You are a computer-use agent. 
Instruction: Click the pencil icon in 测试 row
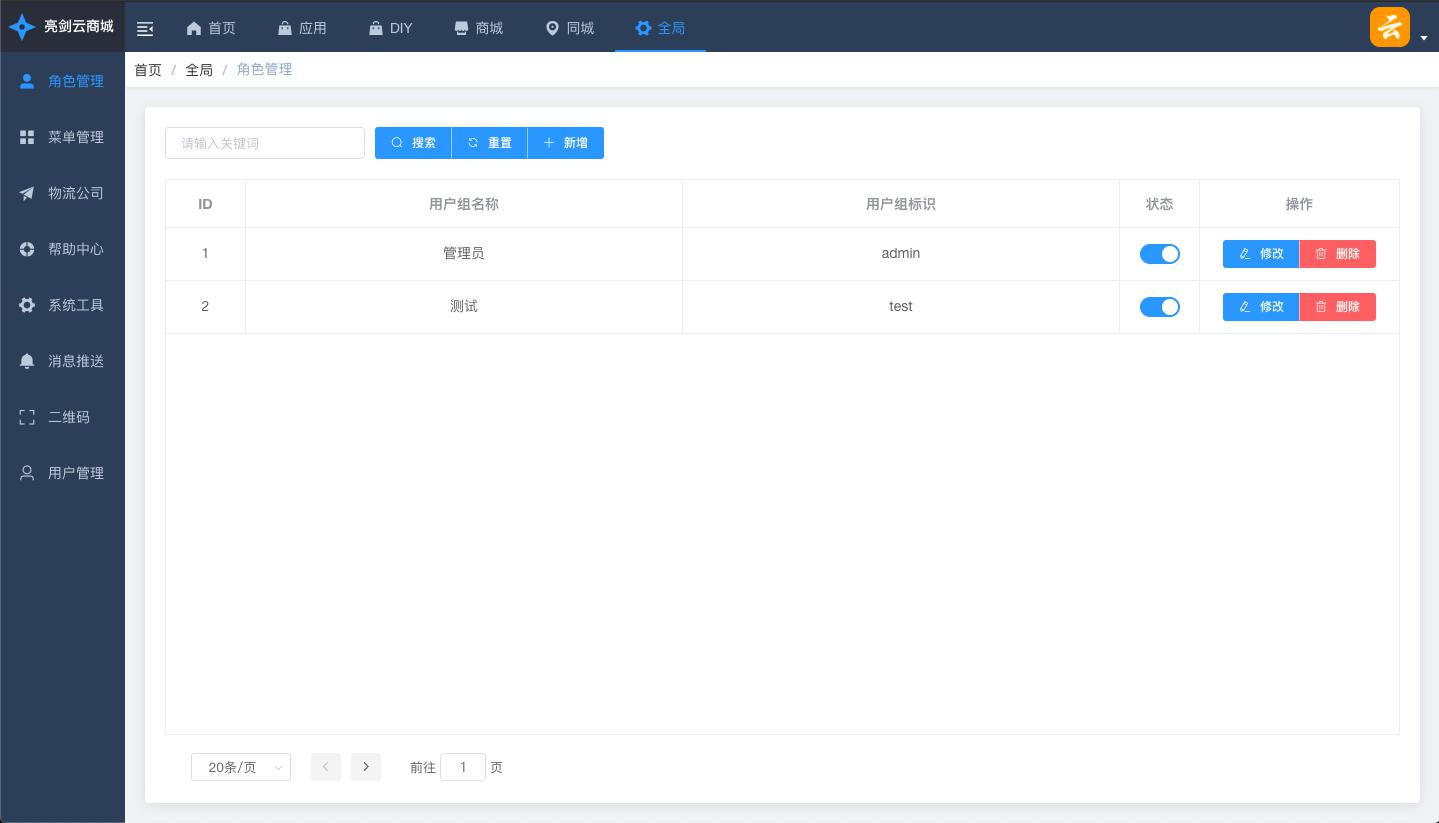pyautogui.click(x=1245, y=307)
